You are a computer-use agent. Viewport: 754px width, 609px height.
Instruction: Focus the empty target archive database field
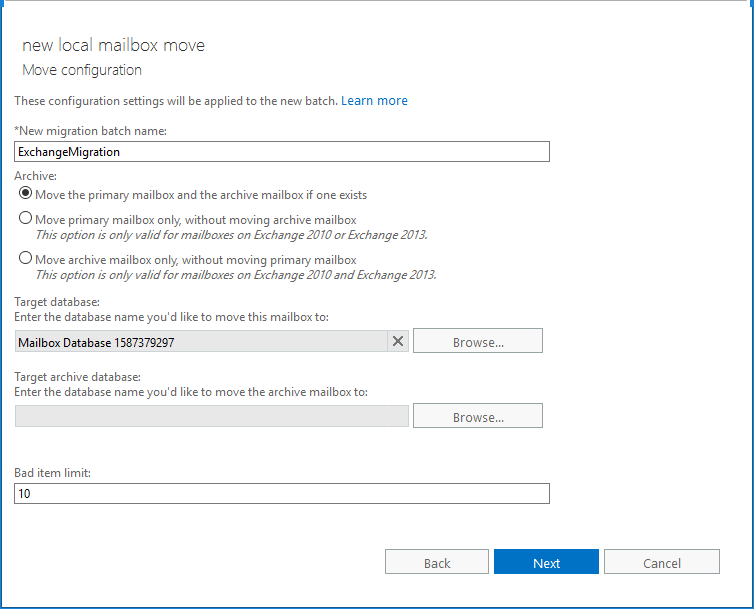point(211,416)
